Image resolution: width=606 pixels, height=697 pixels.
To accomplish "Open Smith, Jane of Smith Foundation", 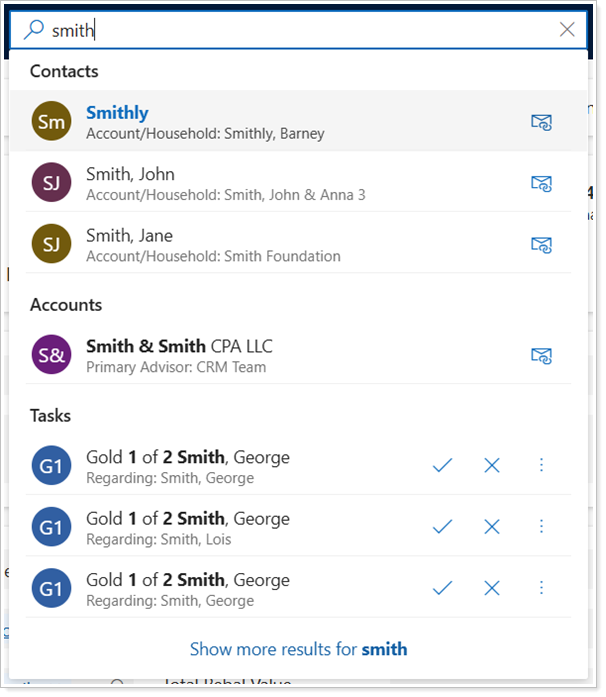I will (x=130, y=236).
